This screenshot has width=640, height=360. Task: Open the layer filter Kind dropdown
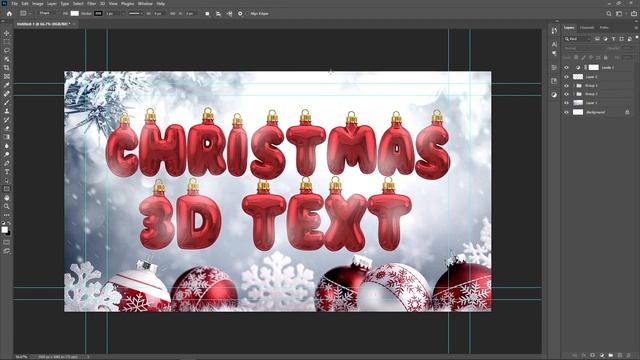click(x=578, y=39)
